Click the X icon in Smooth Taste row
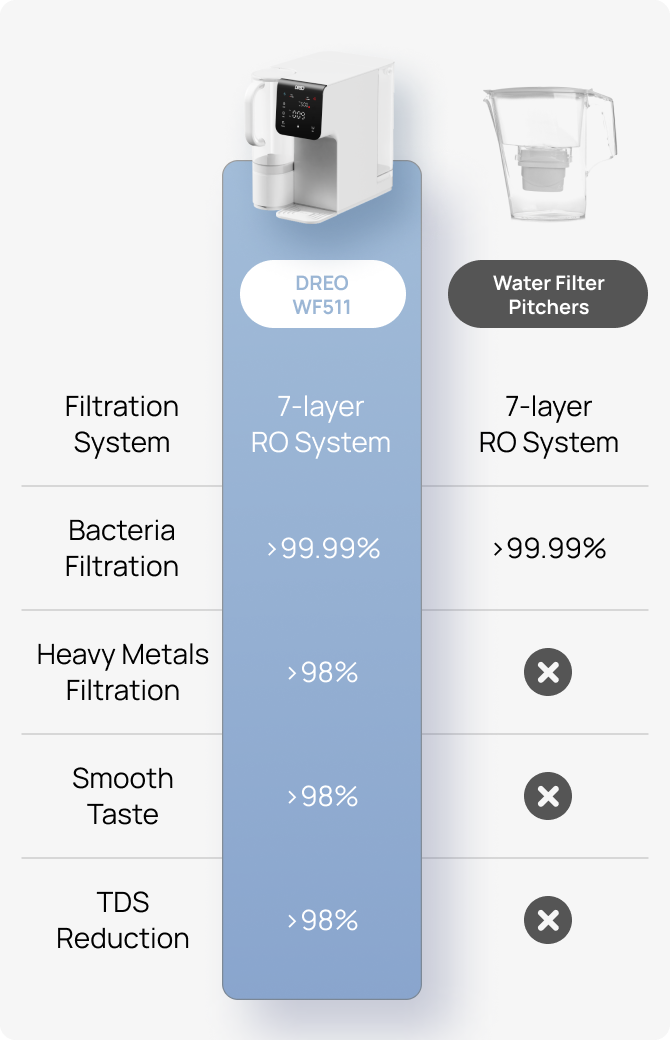 pos(548,796)
